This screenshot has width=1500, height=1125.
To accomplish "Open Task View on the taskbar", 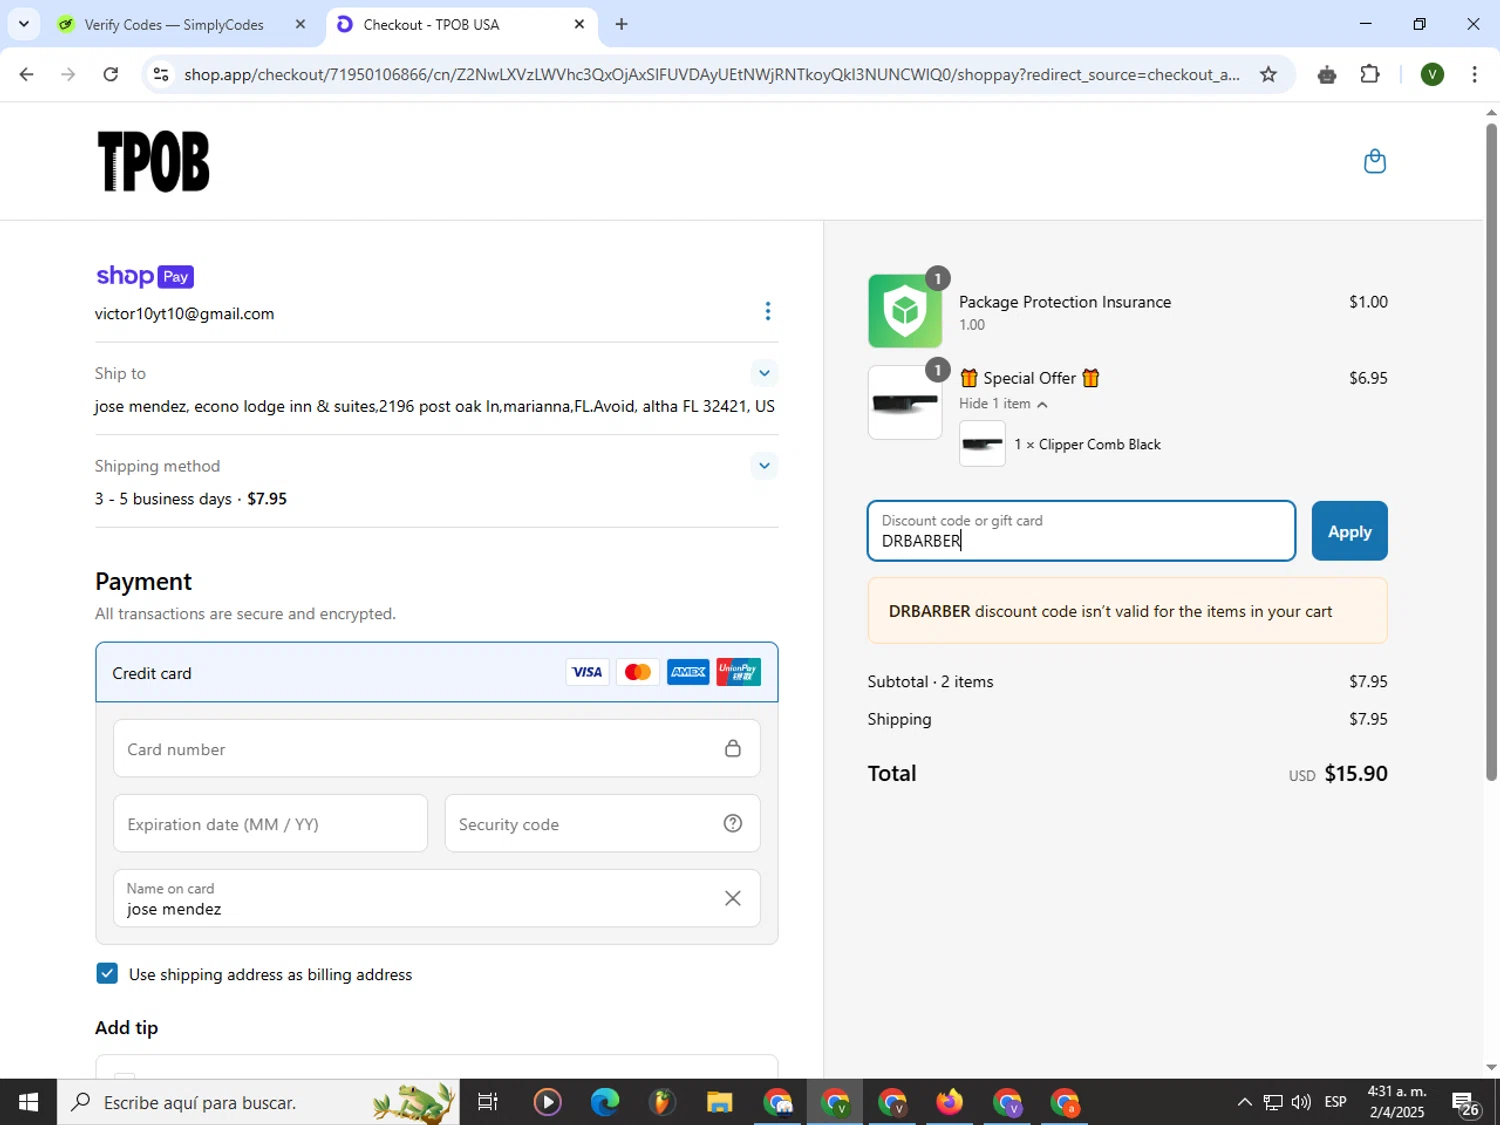I will click(x=488, y=1102).
